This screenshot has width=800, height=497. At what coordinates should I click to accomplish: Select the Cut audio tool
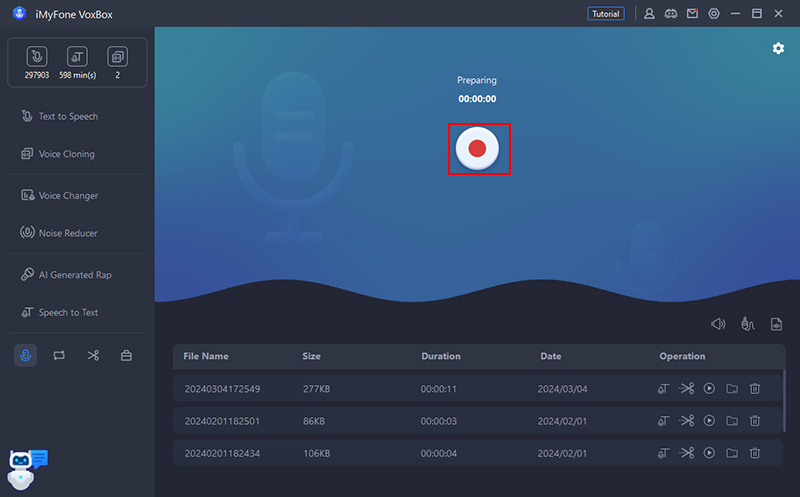point(93,355)
